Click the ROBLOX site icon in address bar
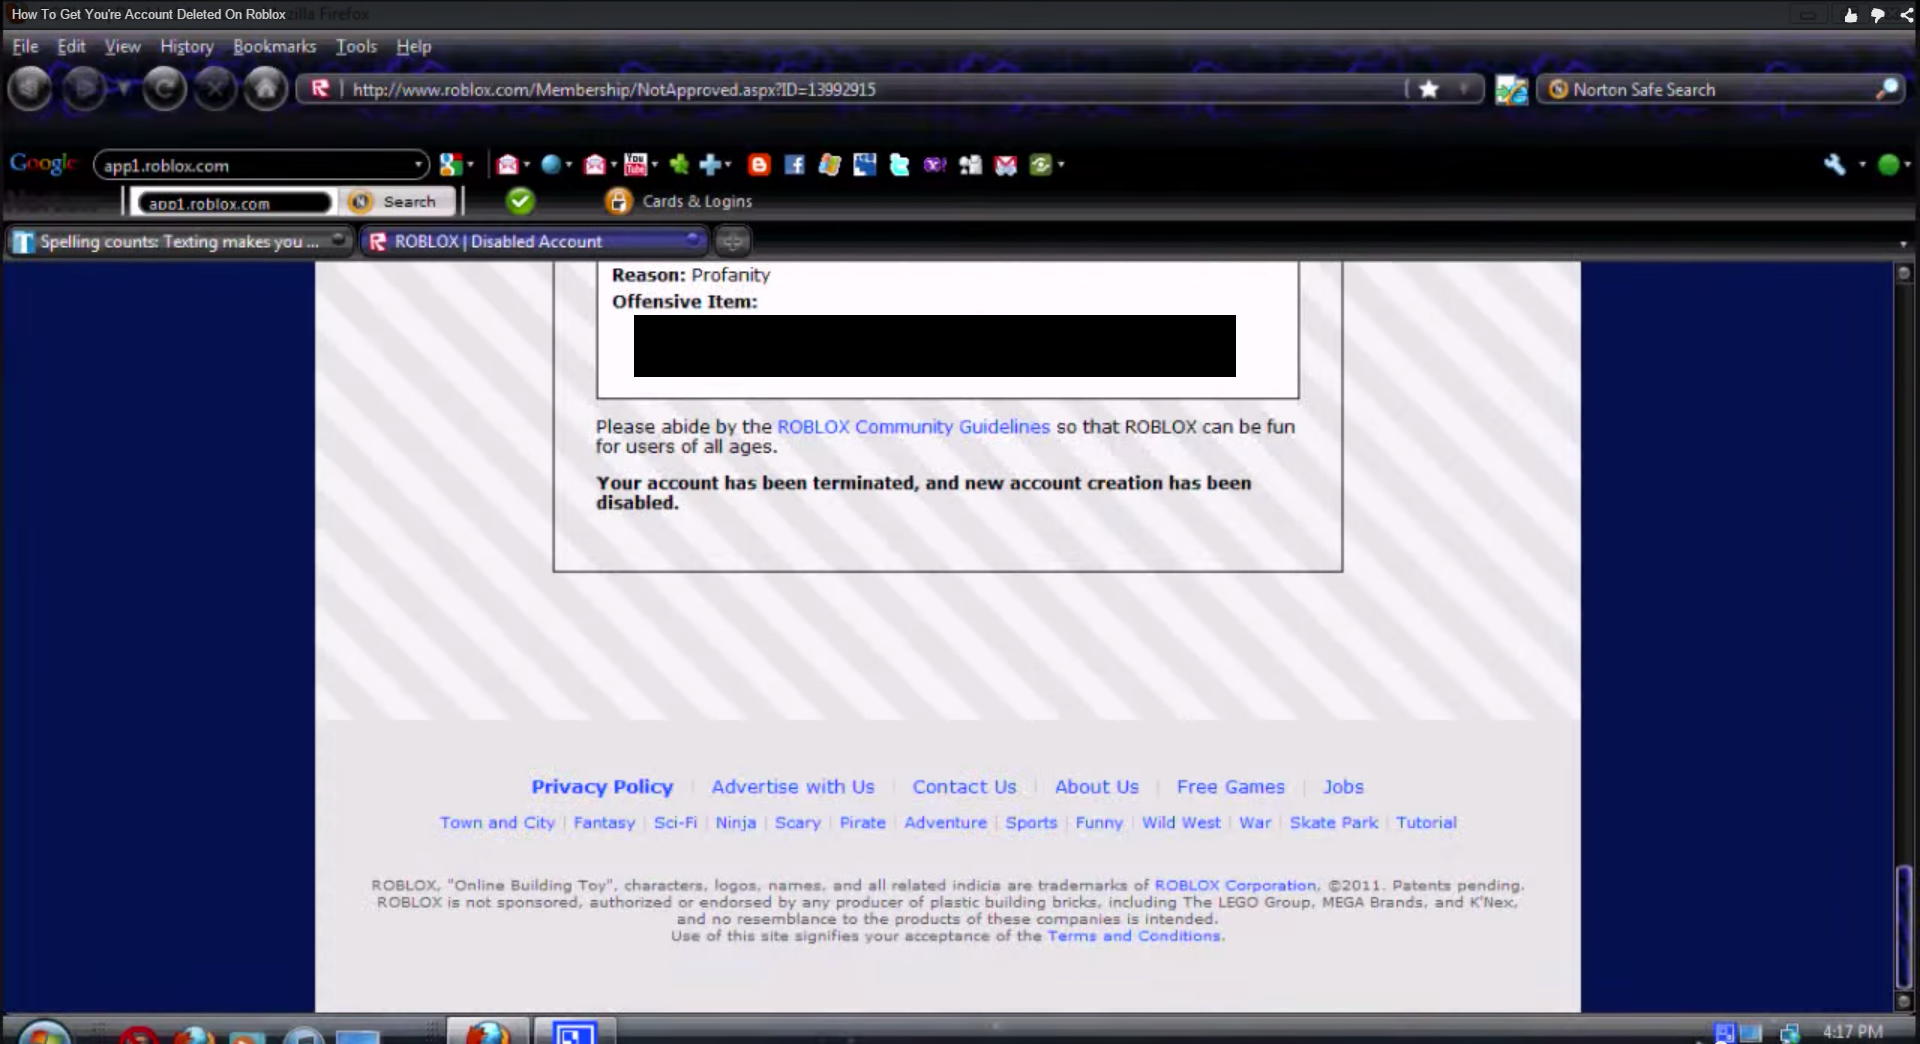This screenshot has width=1920, height=1044. pos(320,89)
